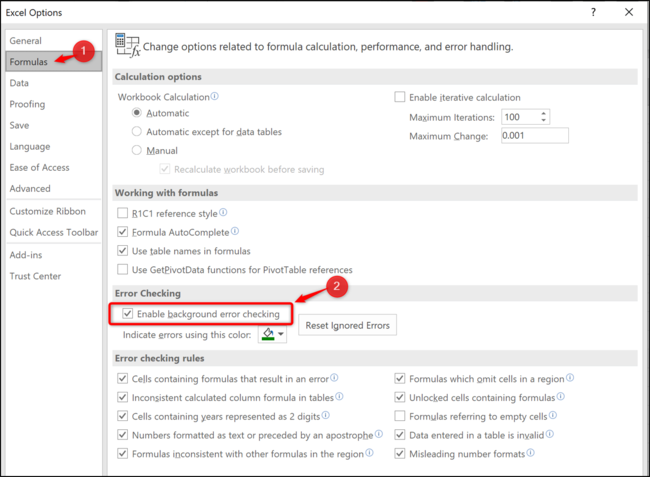Toggle Use GetPivotData functions checkbox
650x477 pixels.
(x=122, y=269)
